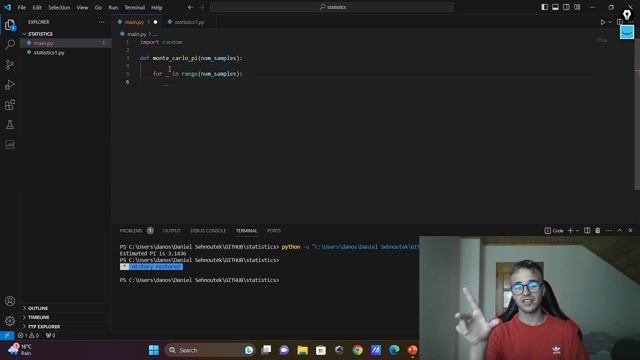Close the terminal panel

point(630,231)
